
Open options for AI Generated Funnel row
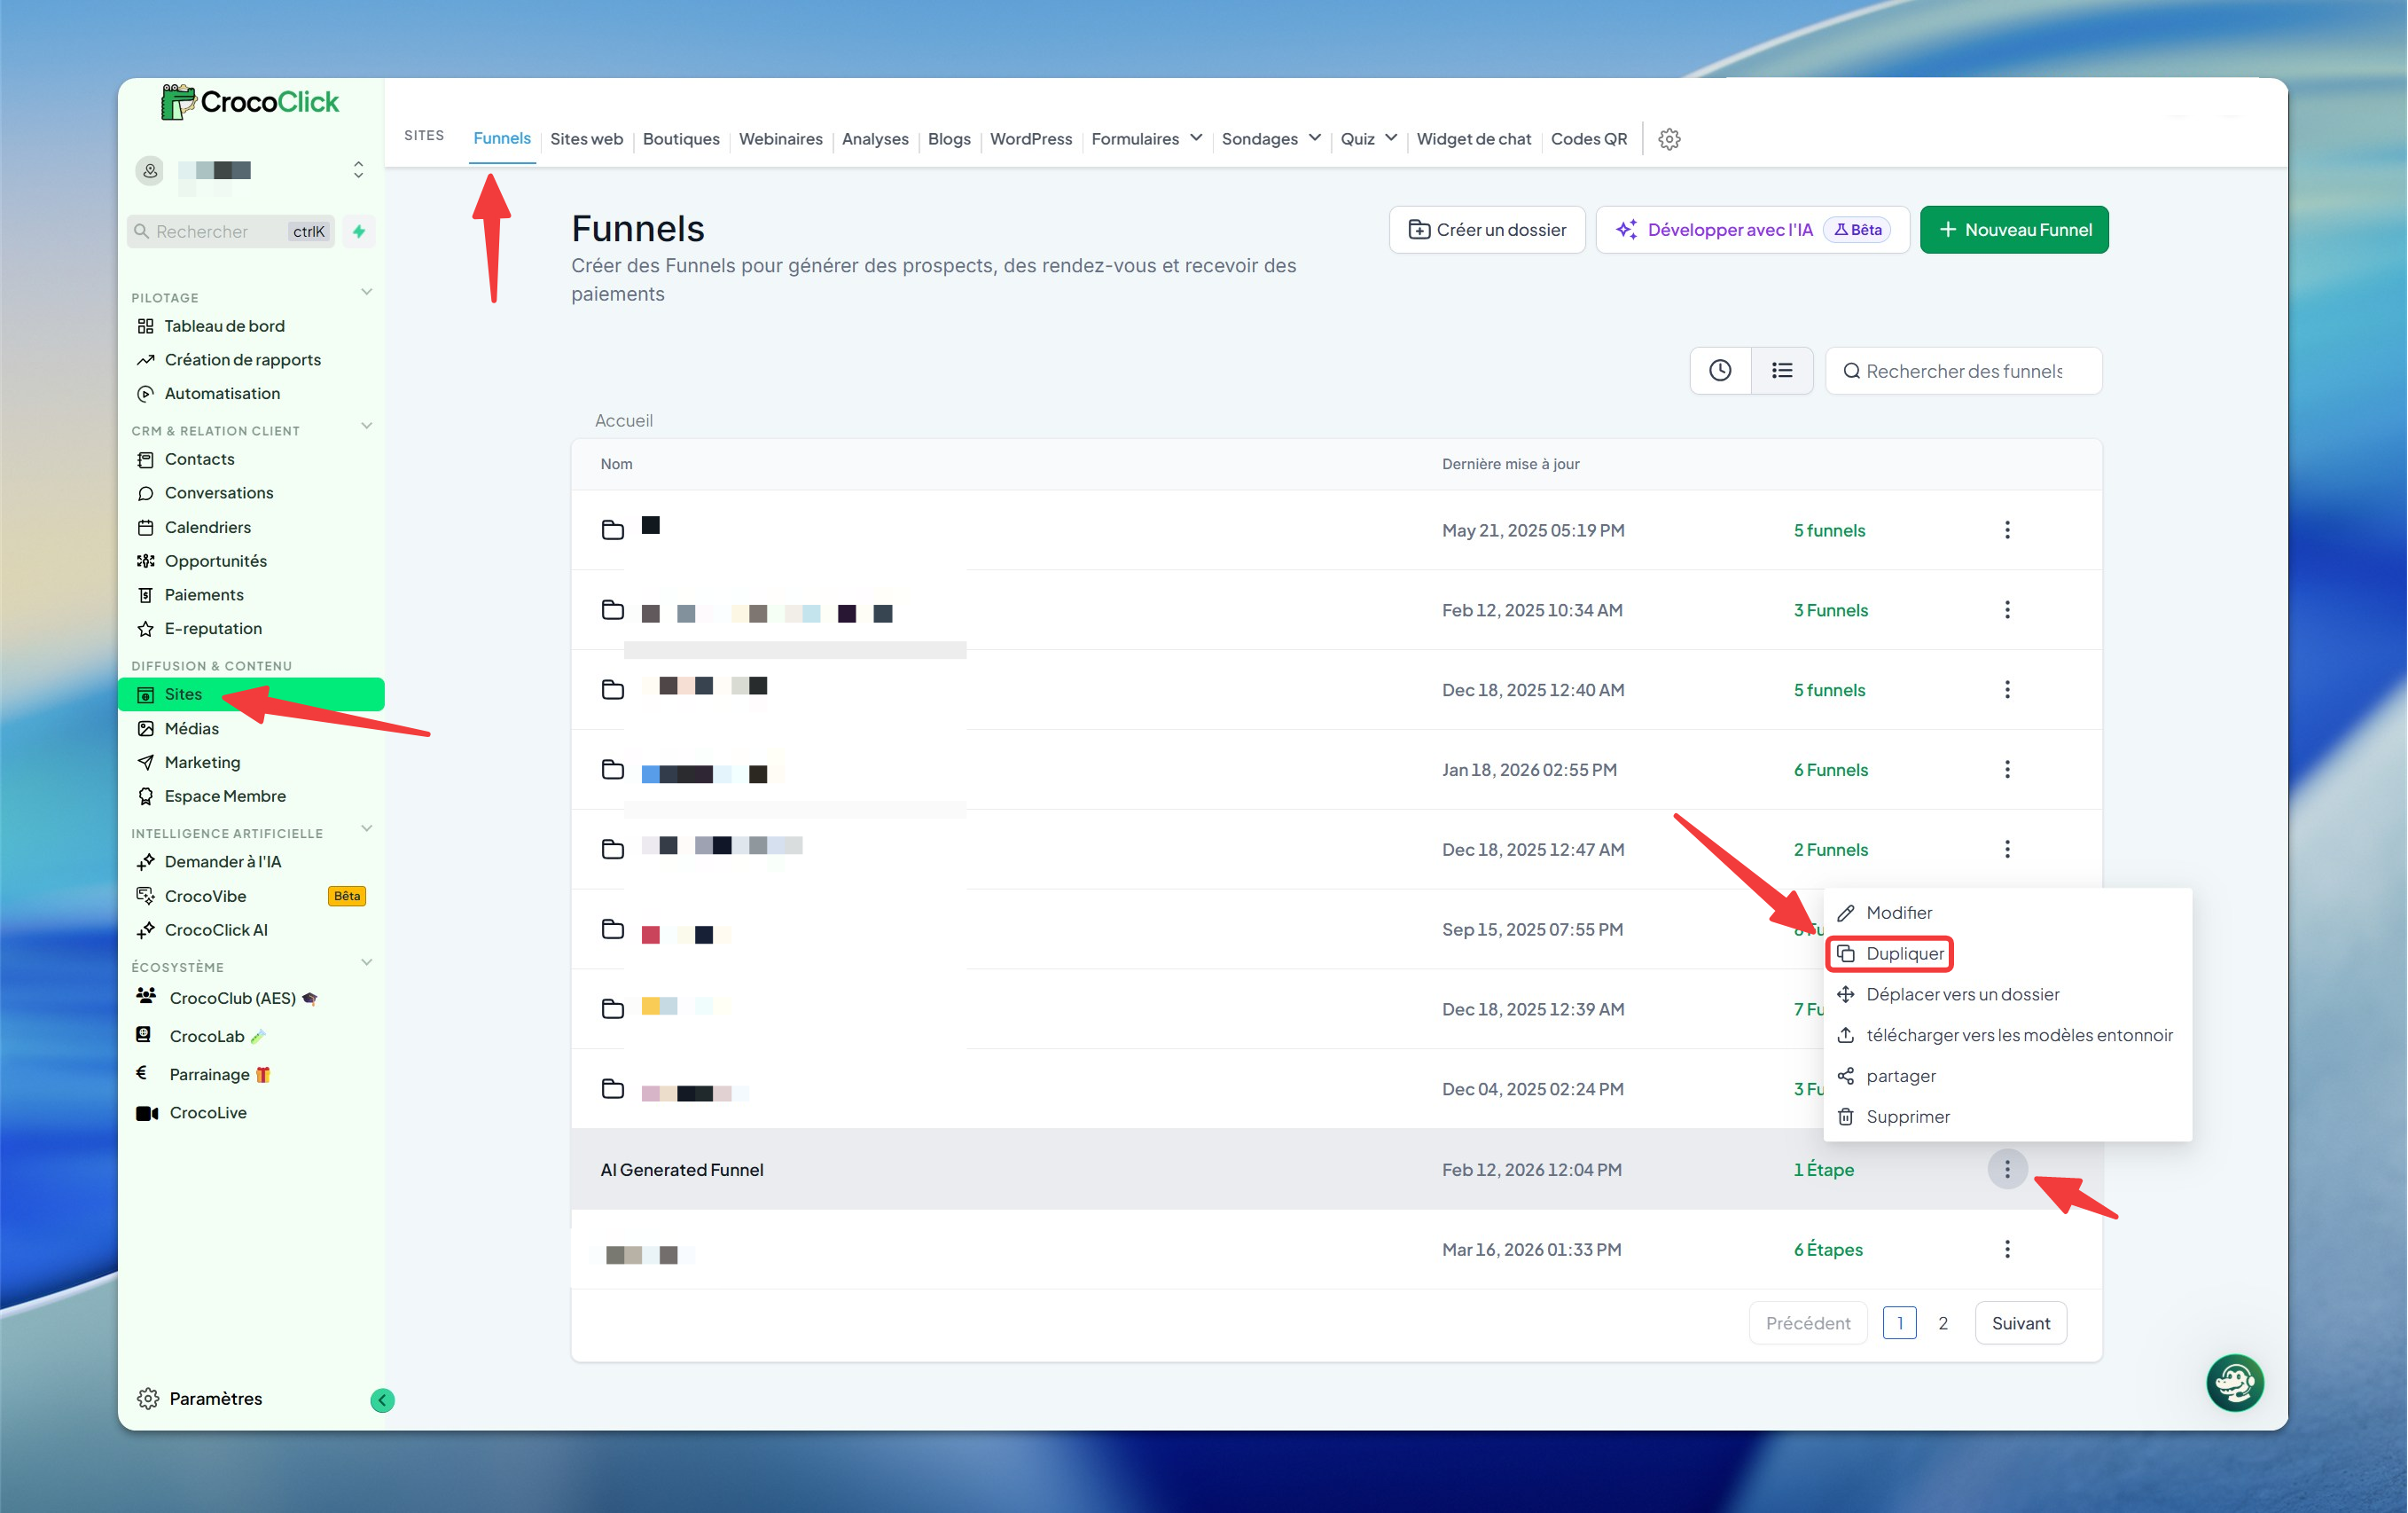(2006, 1169)
